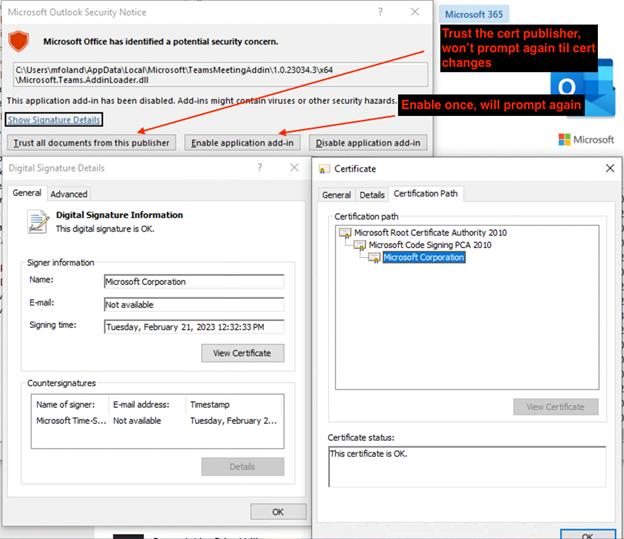
Task: Click OK in the Certificate window
Action: pos(587,534)
